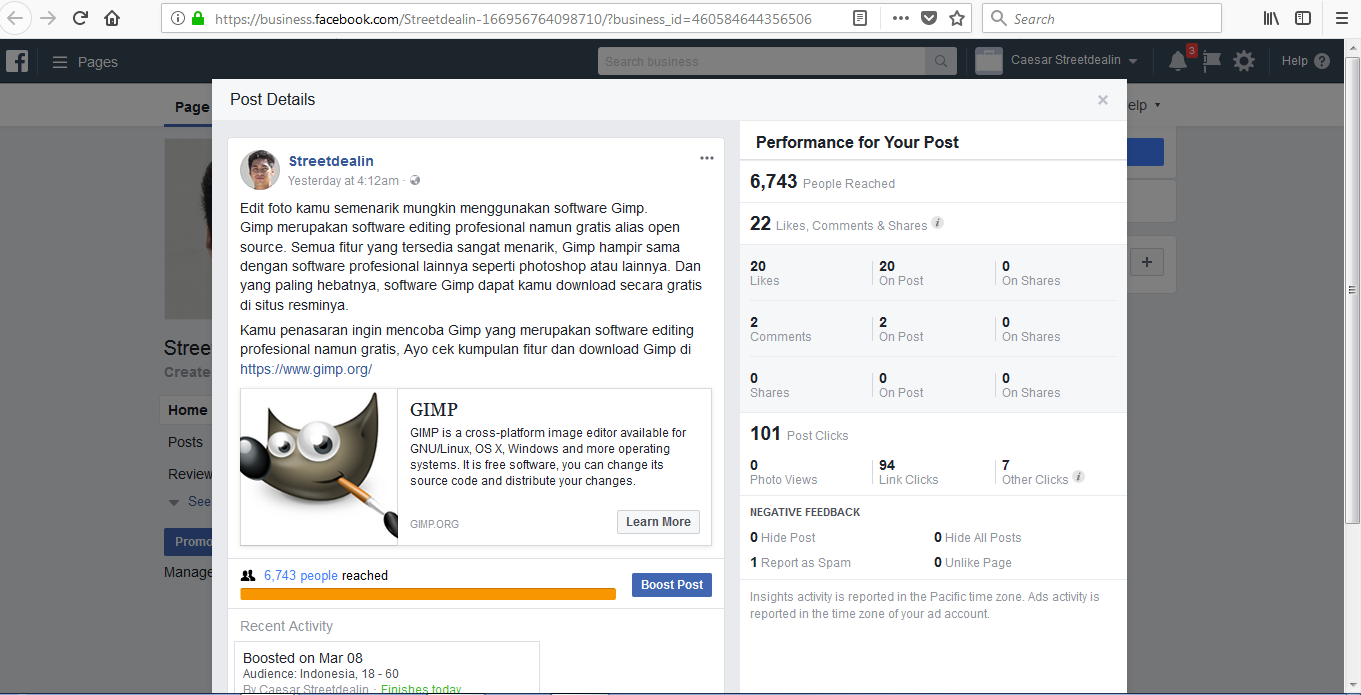
Task: Click public globe icon beside timestamp
Action: pyautogui.click(x=415, y=181)
